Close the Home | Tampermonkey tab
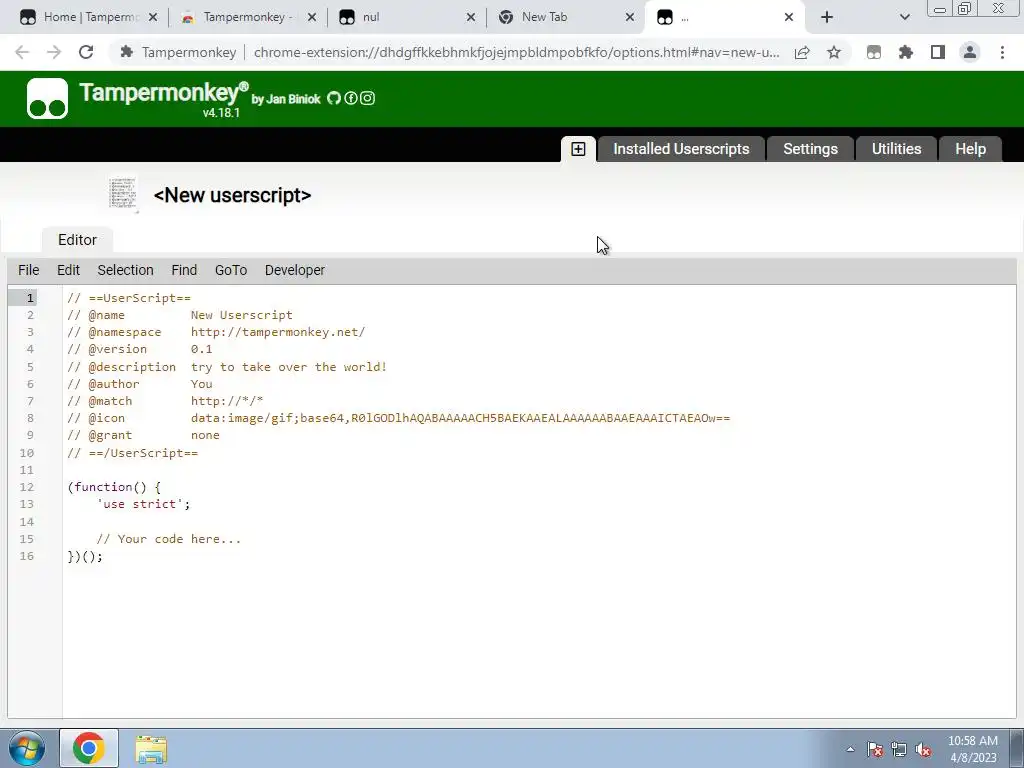The height and width of the screenshot is (768, 1024). click(x=153, y=17)
